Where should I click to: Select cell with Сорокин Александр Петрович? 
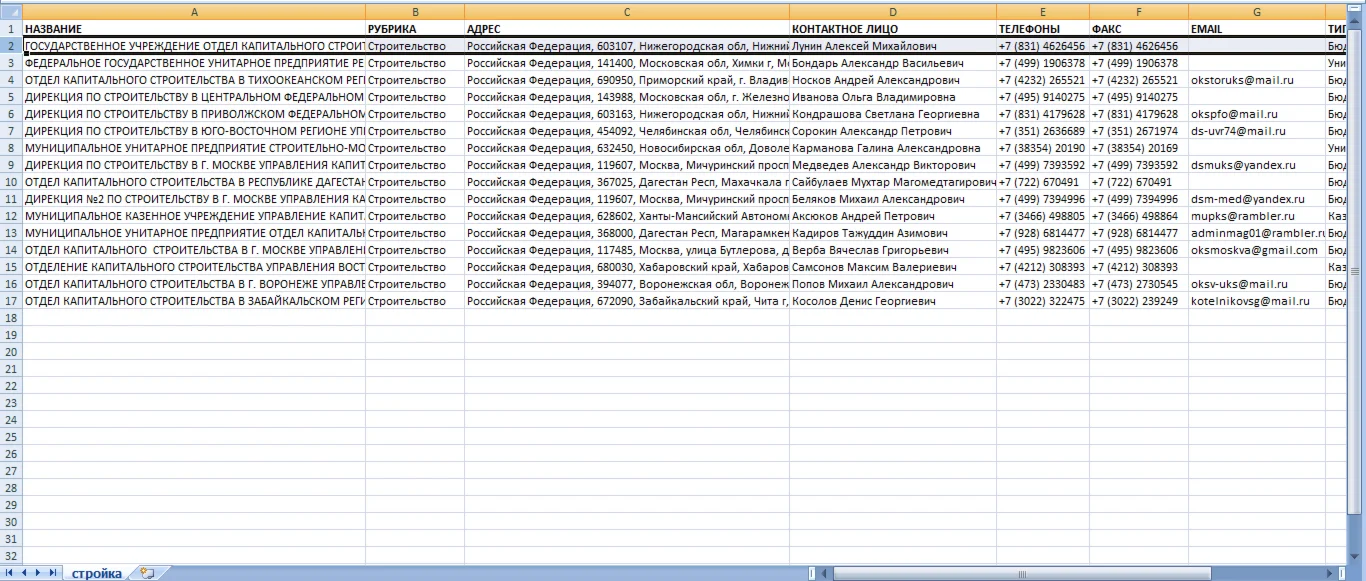point(893,131)
